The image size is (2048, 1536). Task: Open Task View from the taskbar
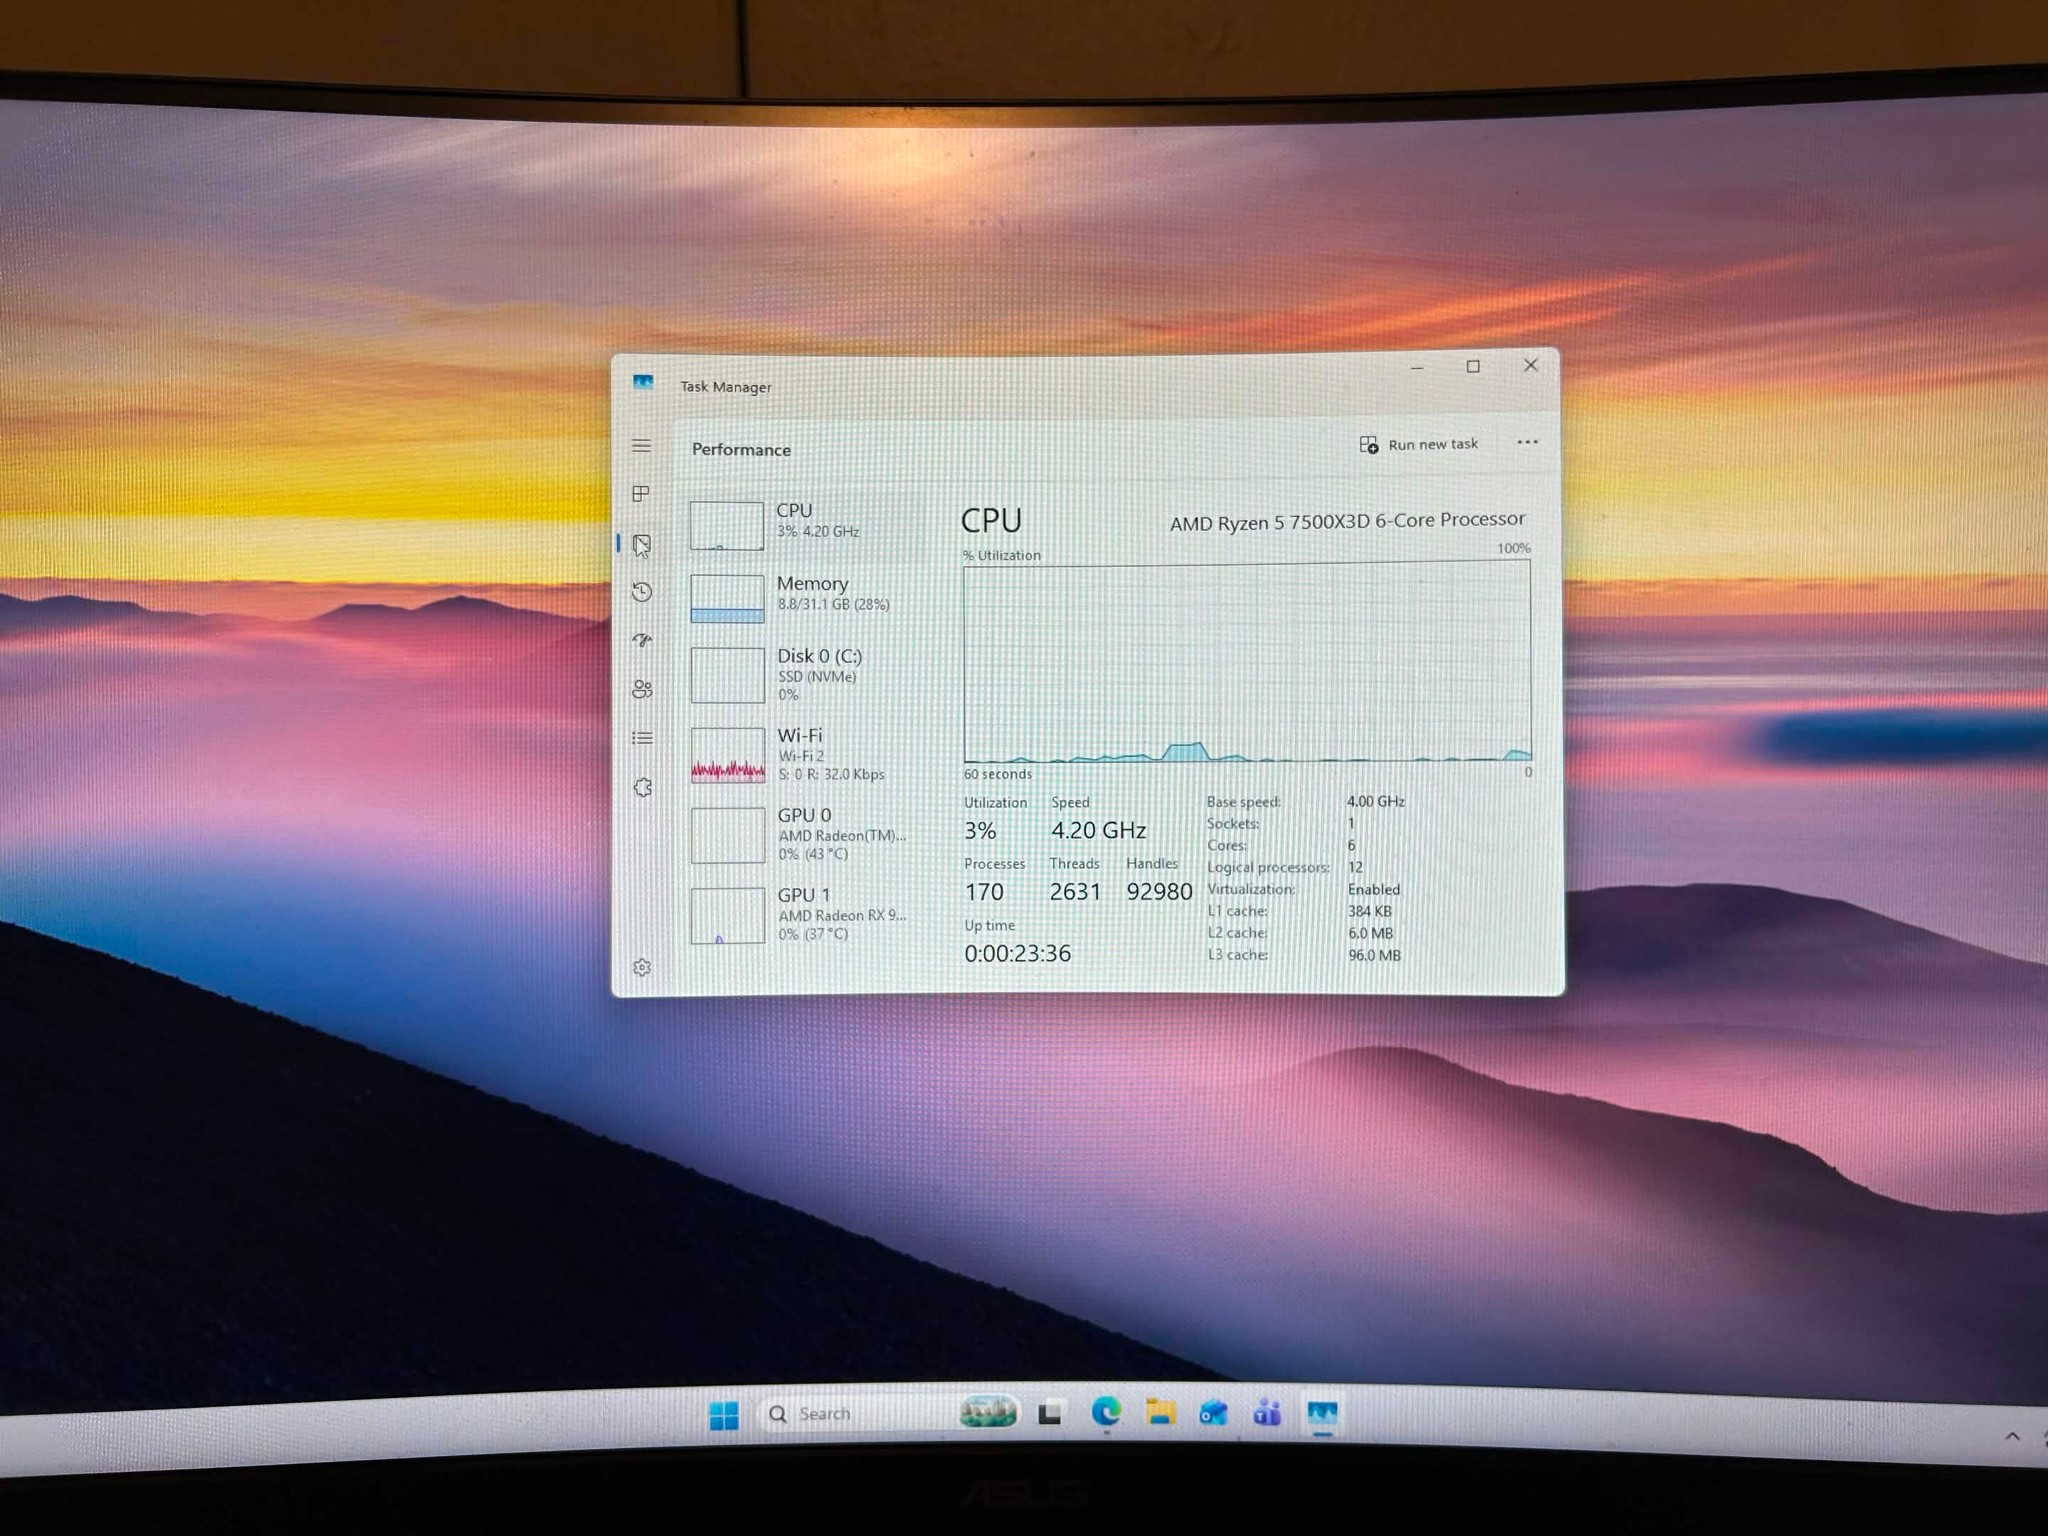pos(1049,1413)
